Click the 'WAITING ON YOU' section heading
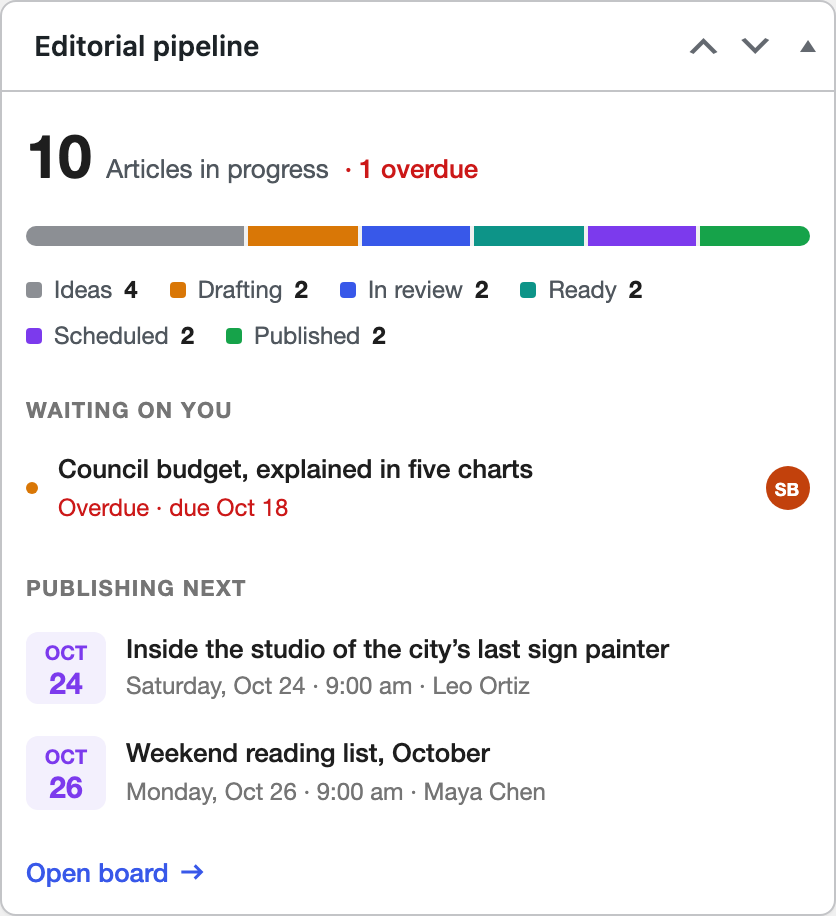Screen dimensions: 836x916 [x=129, y=410]
